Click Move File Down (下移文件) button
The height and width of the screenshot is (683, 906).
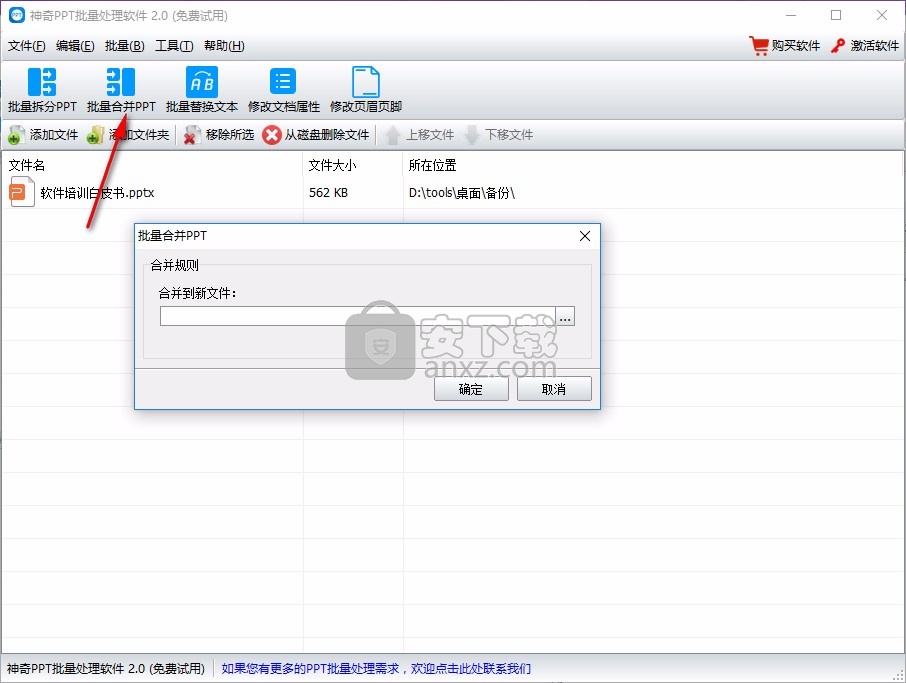point(499,135)
